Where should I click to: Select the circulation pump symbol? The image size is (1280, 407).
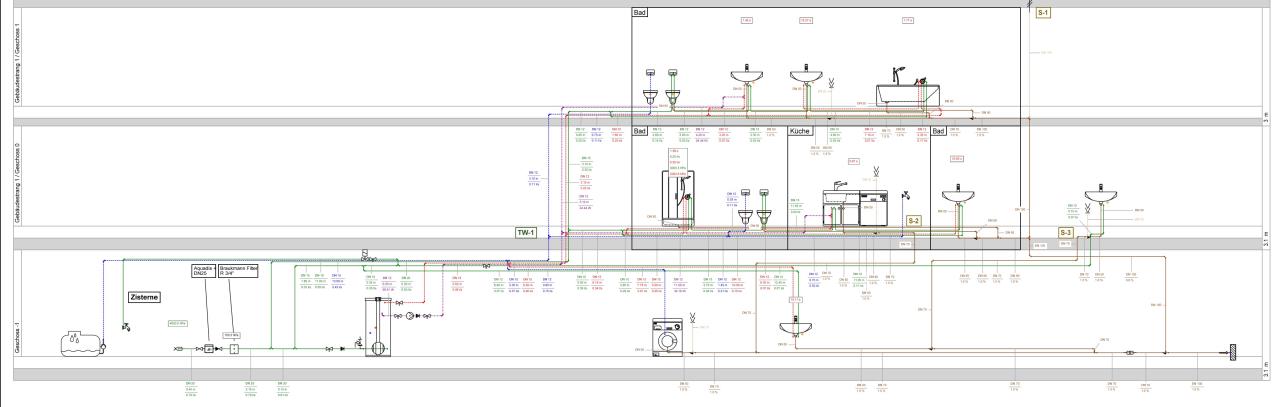pos(410,314)
